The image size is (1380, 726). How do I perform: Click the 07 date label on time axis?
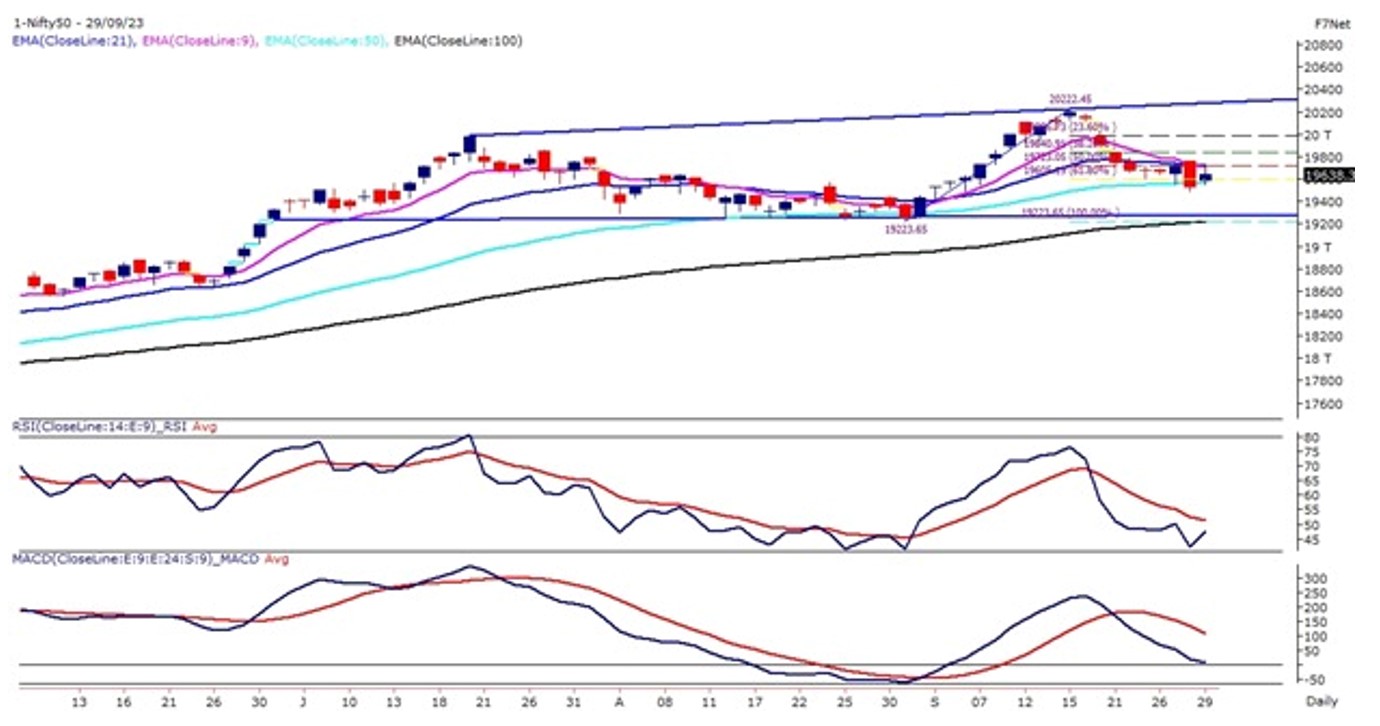click(979, 700)
